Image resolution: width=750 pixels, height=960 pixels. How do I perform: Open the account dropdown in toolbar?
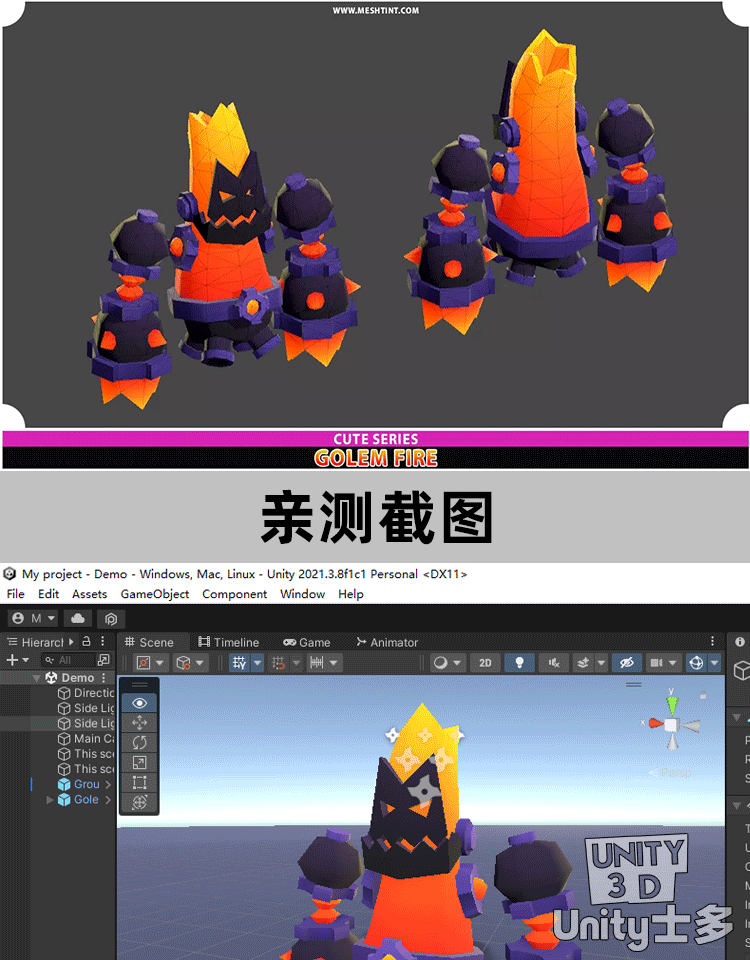coord(33,619)
